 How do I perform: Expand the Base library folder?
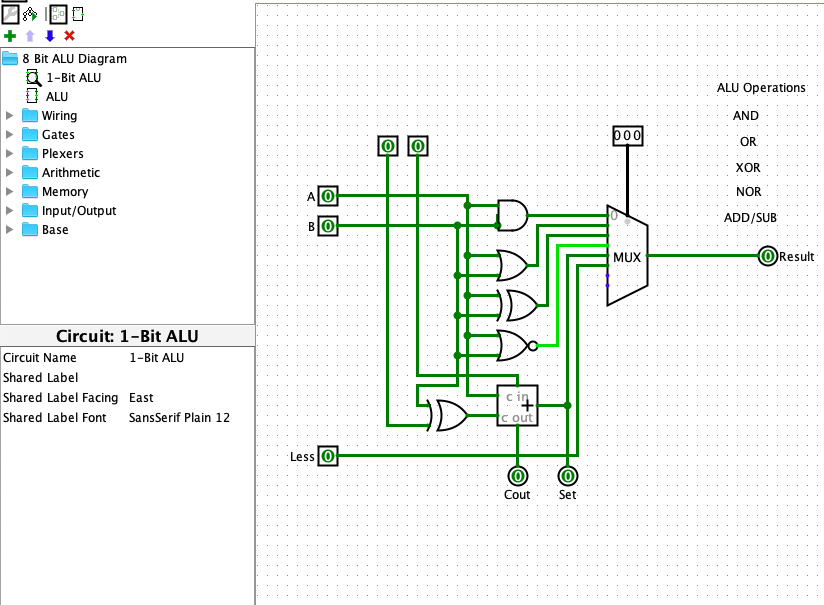click(x=9, y=230)
